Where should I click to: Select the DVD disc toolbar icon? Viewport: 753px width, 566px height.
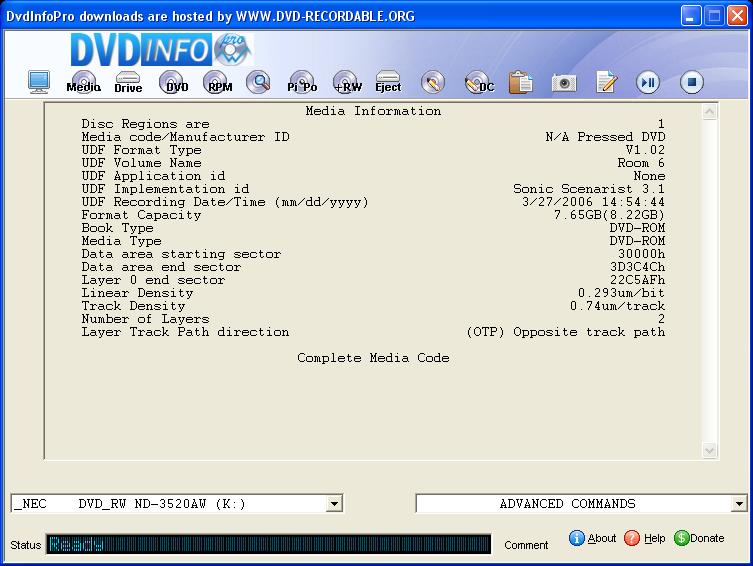pos(172,82)
